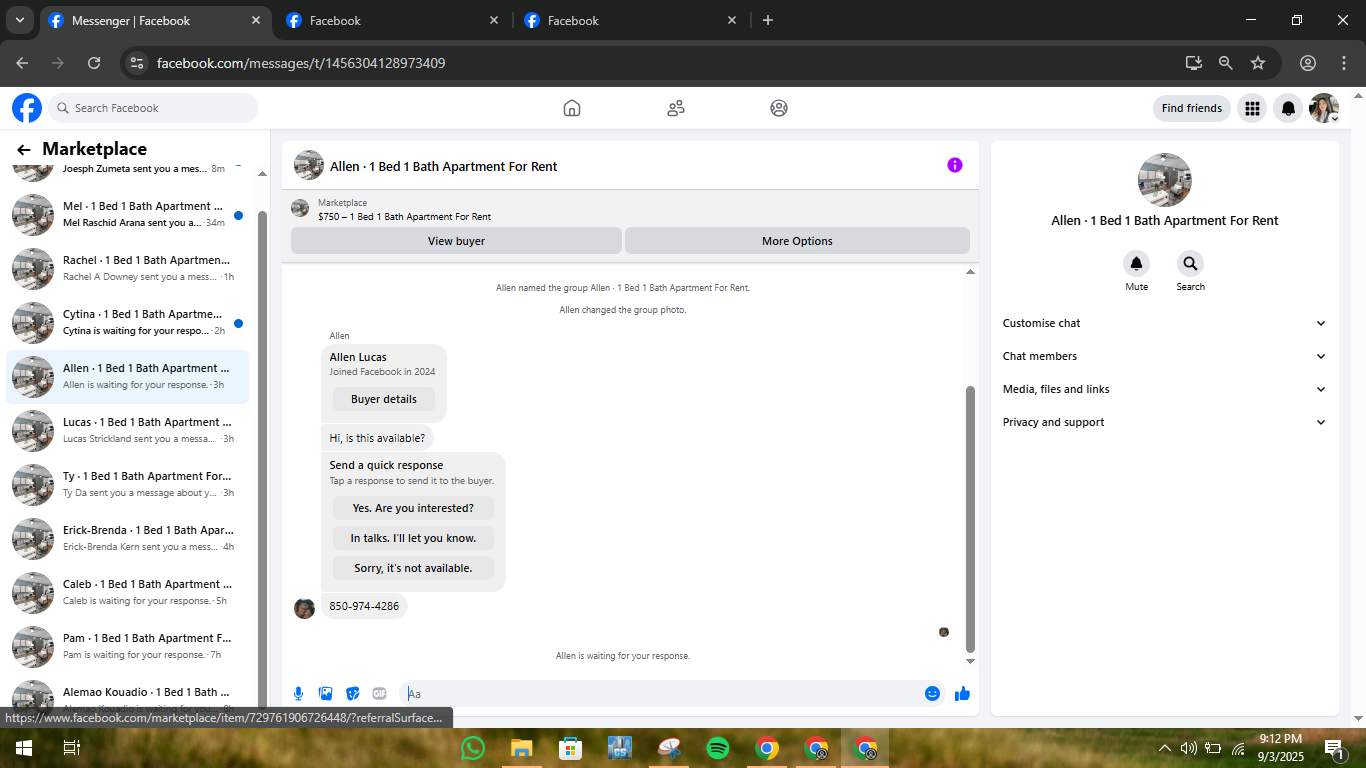Open the Mel conversation in the list
Viewport: 1366px width, 768px height.
(128, 214)
